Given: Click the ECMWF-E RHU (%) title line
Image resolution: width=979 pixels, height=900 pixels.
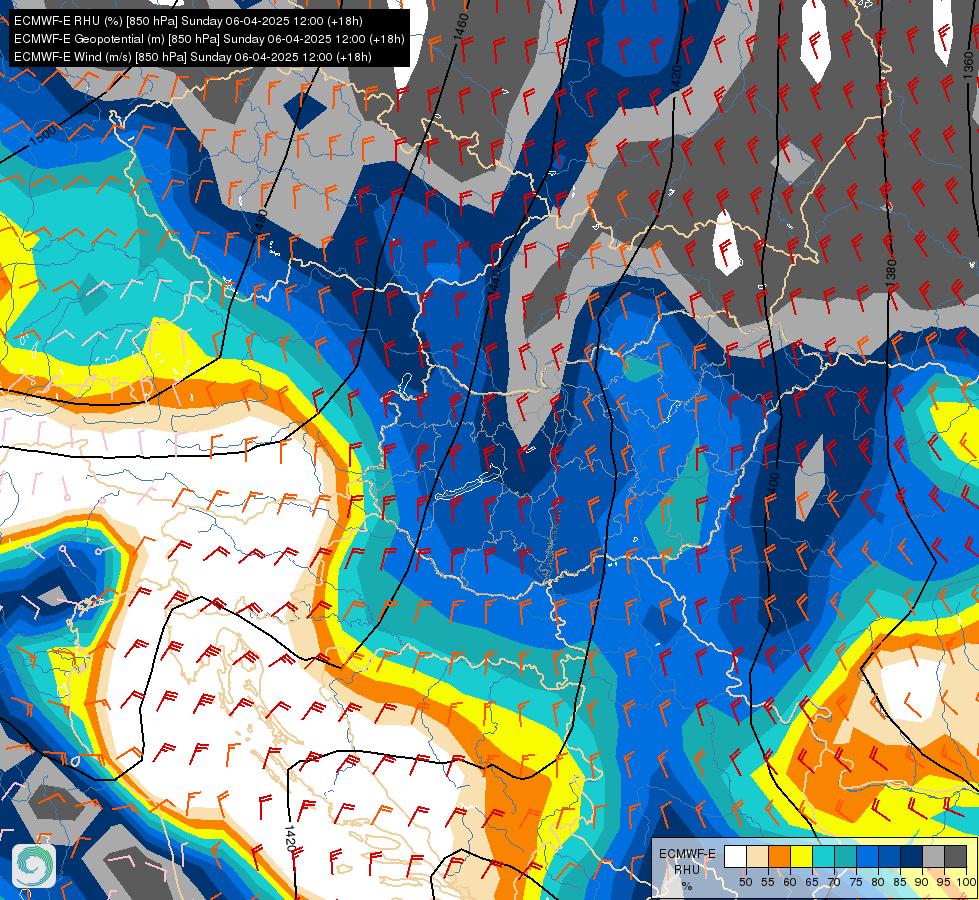Looking at the screenshot, I should [x=188, y=21].
